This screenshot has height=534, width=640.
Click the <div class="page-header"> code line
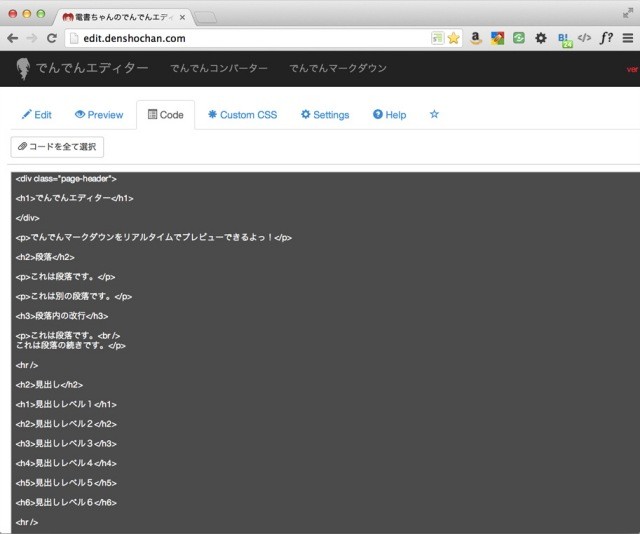click(66, 178)
